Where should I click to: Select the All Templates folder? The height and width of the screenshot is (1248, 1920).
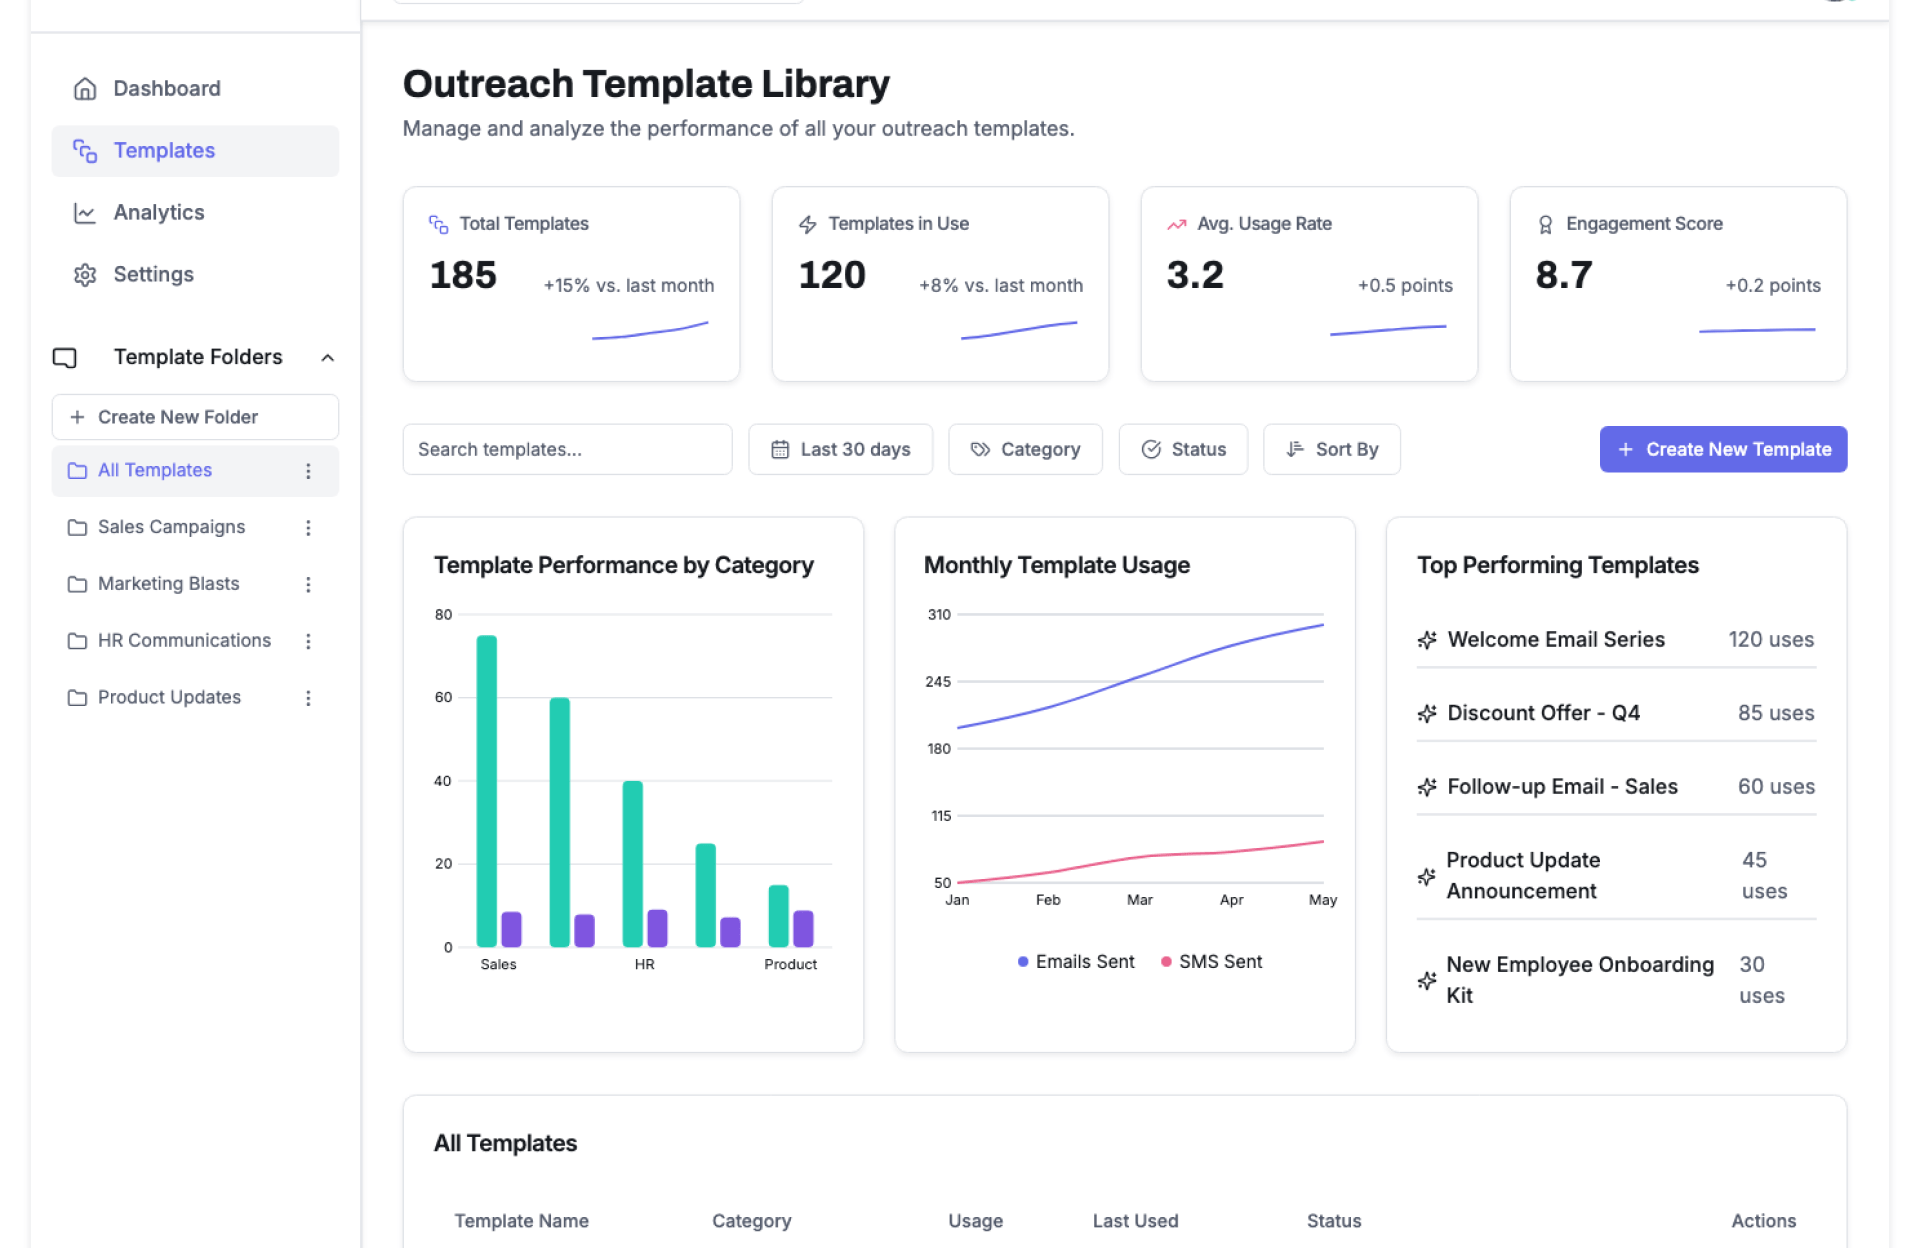[155, 471]
